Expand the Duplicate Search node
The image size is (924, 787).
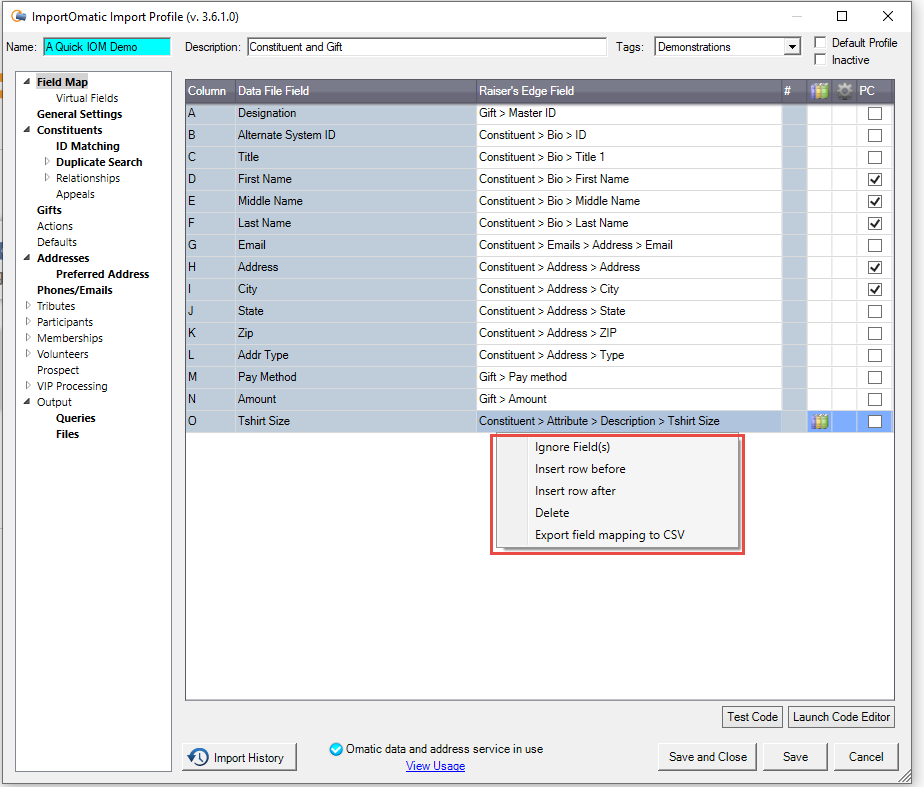pyautogui.click(x=45, y=162)
